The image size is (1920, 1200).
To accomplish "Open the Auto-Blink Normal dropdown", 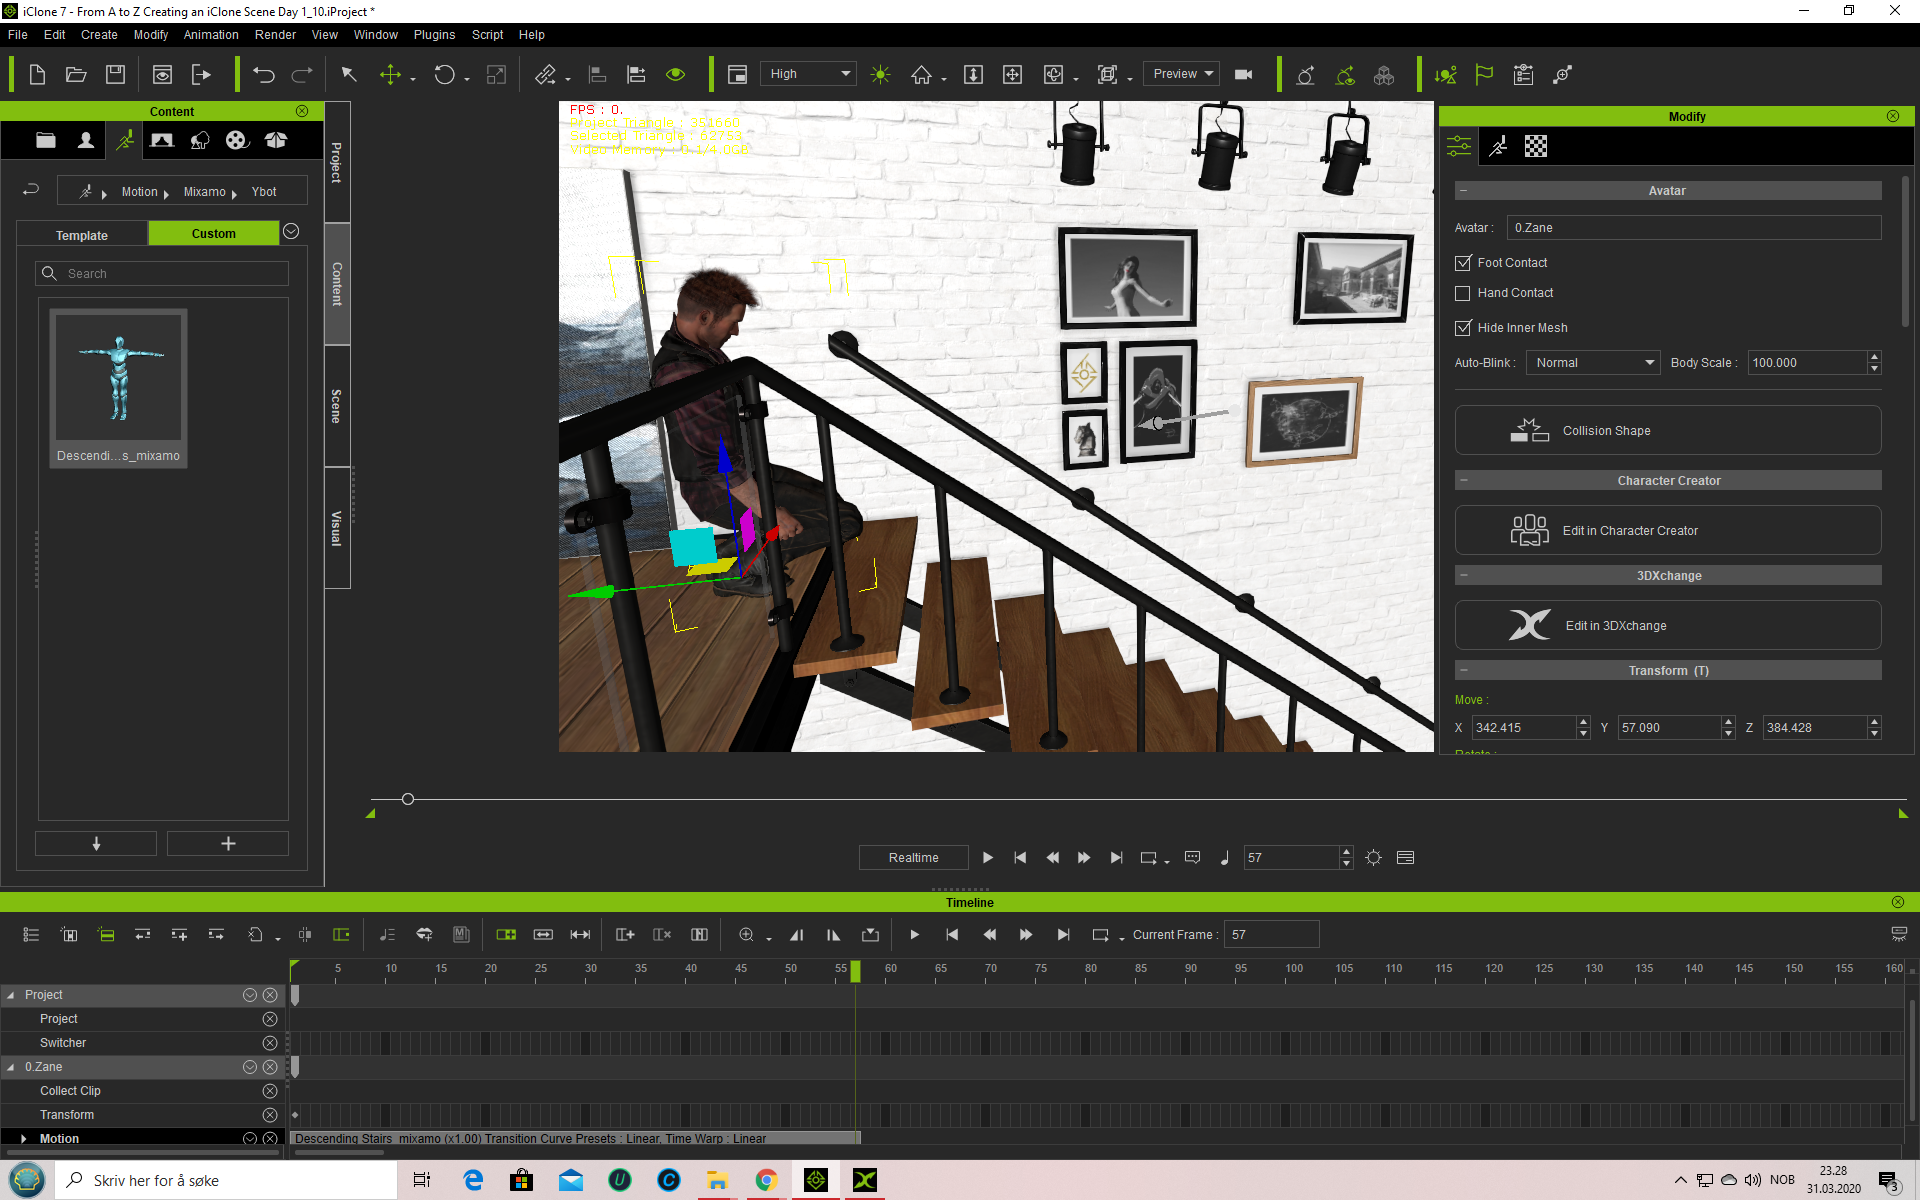I will 1592,363.
